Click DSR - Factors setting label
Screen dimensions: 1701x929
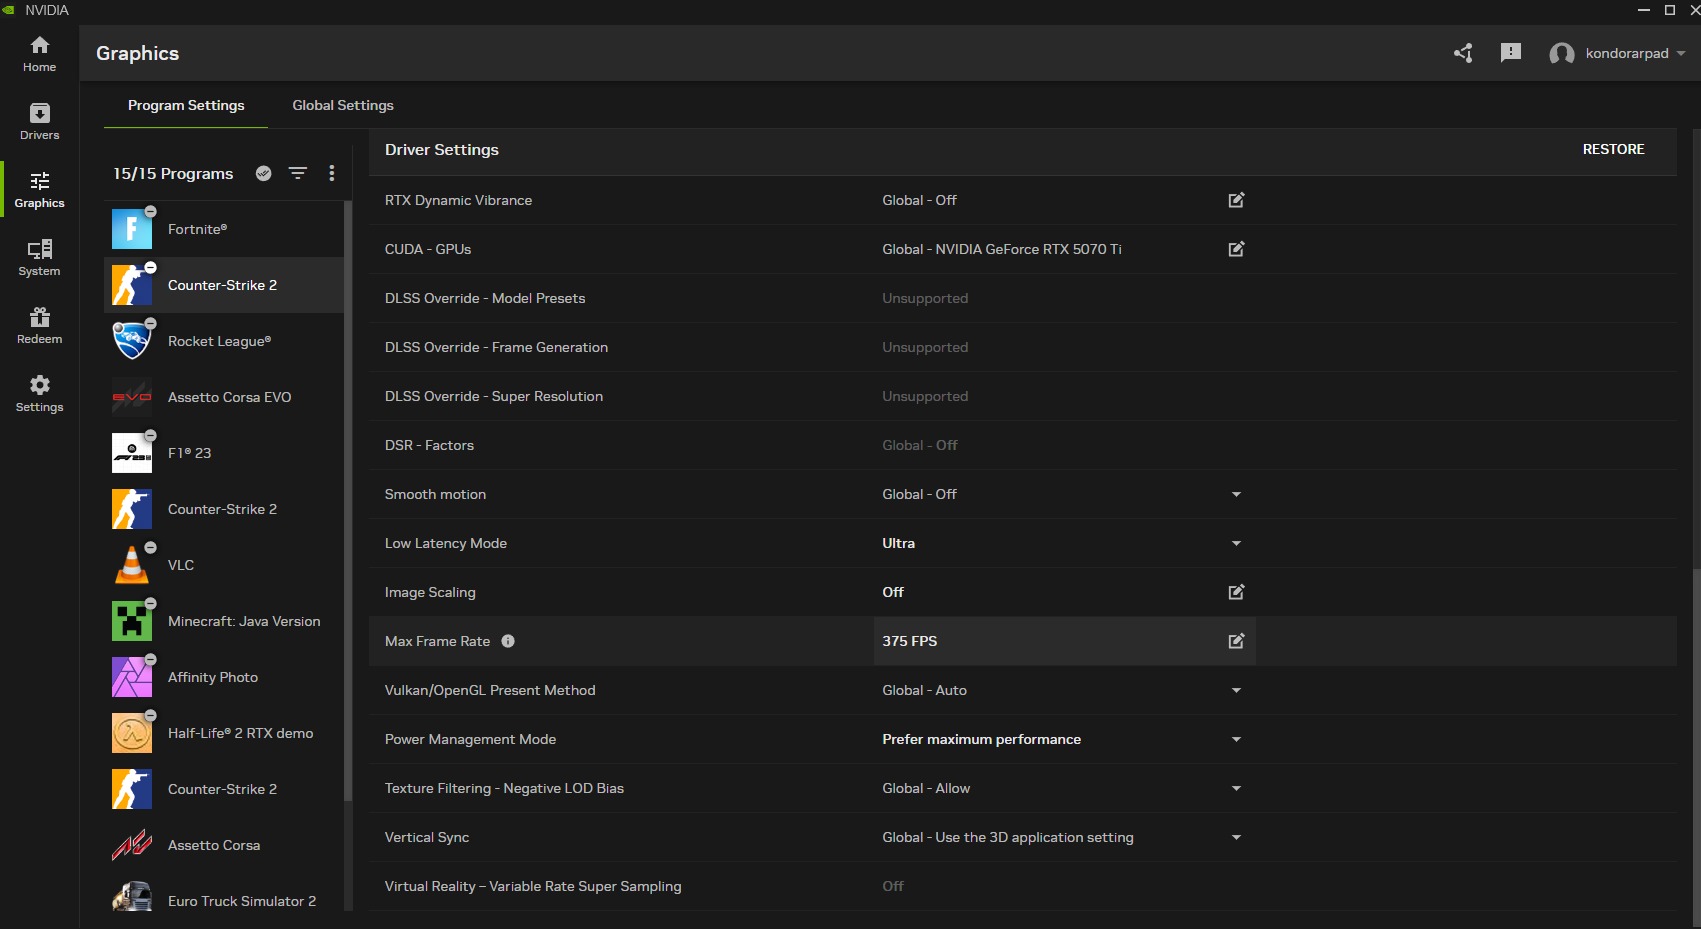point(429,445)
